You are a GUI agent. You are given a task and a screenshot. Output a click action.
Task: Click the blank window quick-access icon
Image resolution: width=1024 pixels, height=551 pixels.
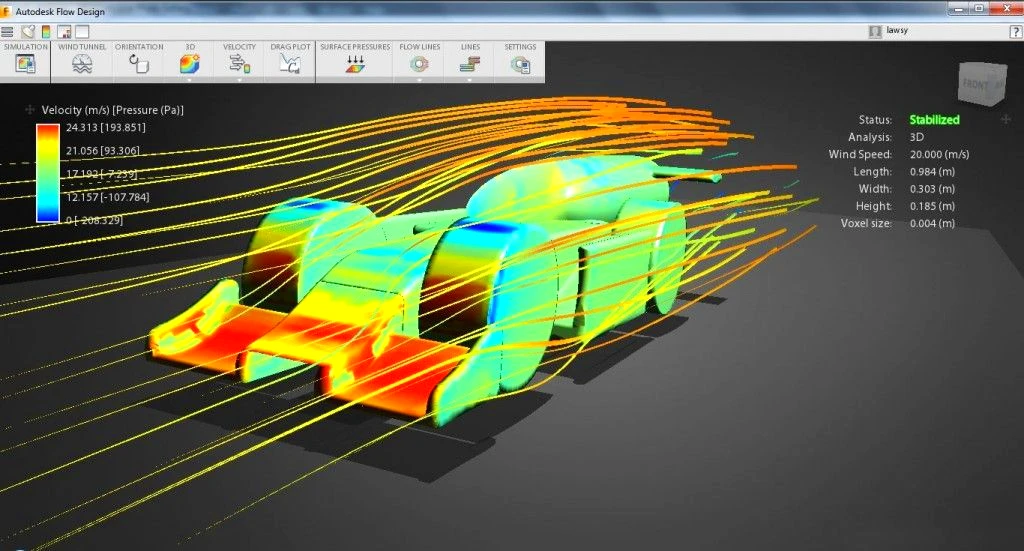[x=82, y=31]
